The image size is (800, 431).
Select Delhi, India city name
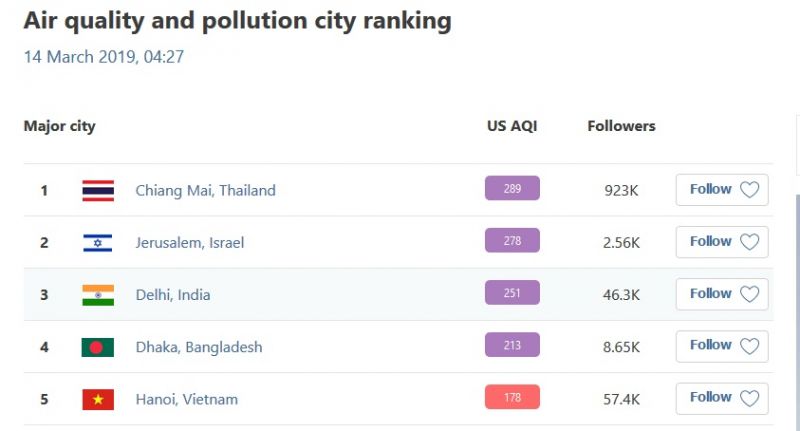173,295
